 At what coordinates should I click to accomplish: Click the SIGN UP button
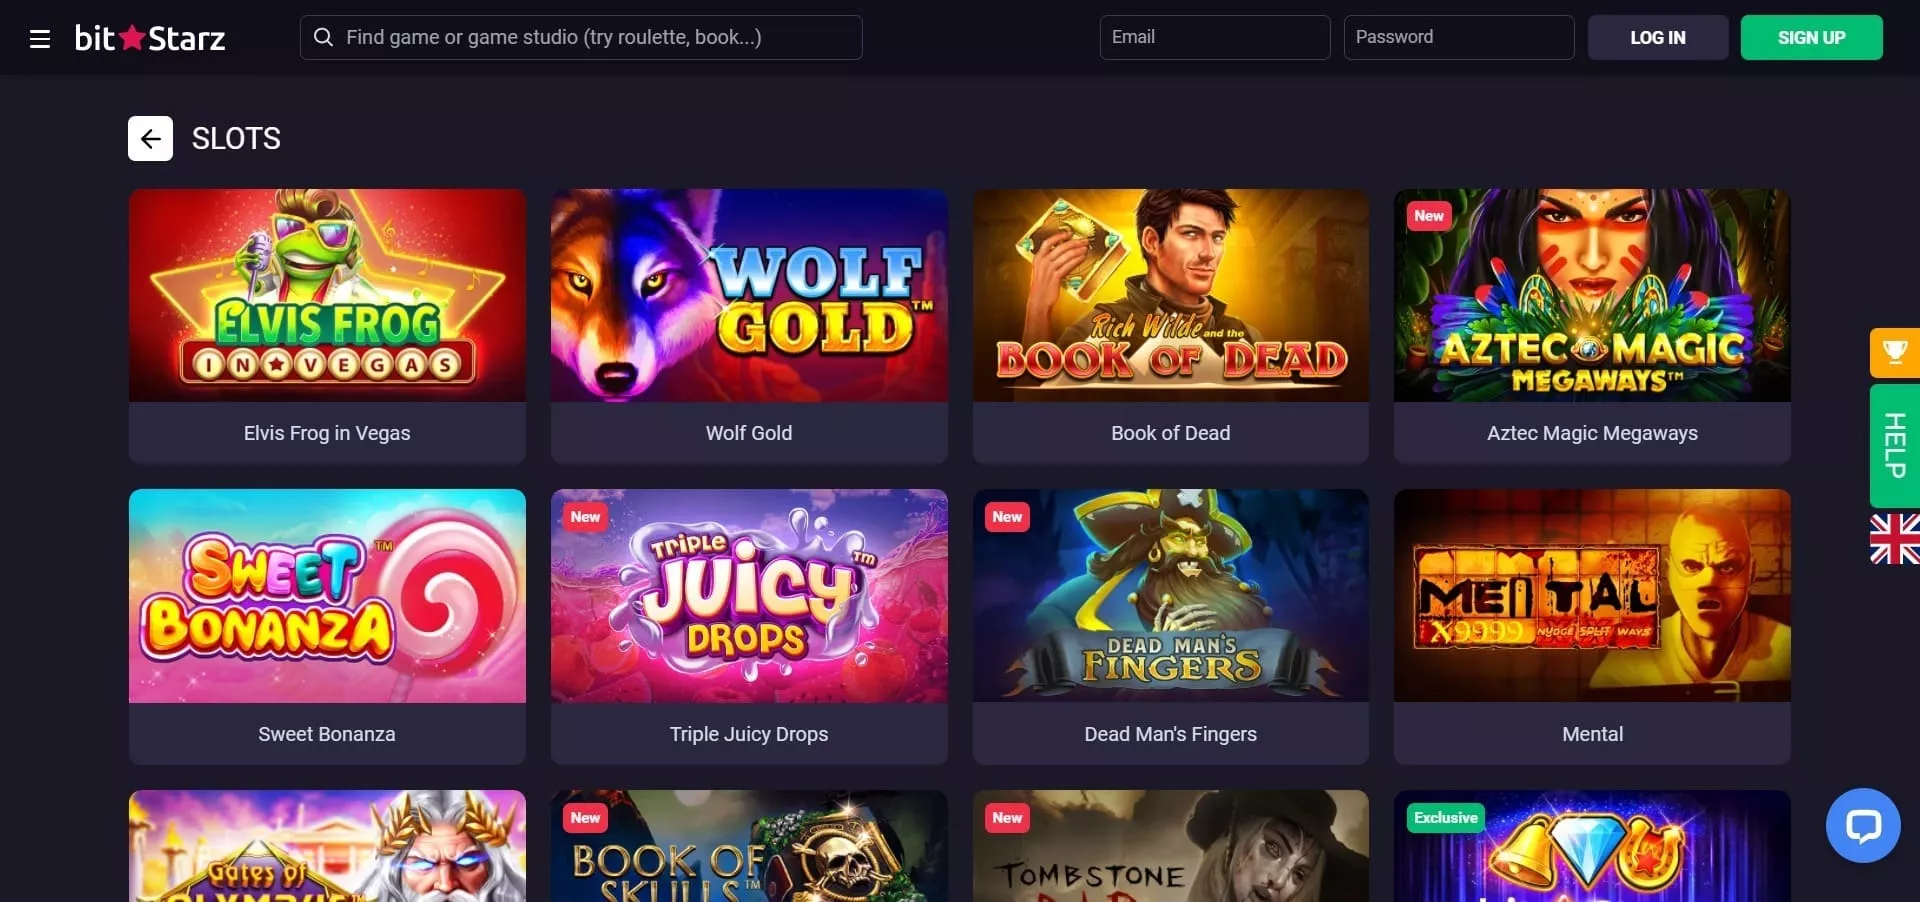click(1811, 37)
